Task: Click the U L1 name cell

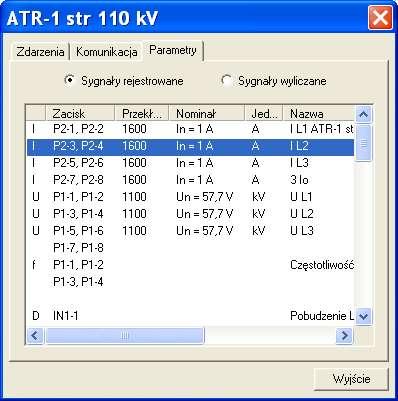Action: click(x=301, y=197)
